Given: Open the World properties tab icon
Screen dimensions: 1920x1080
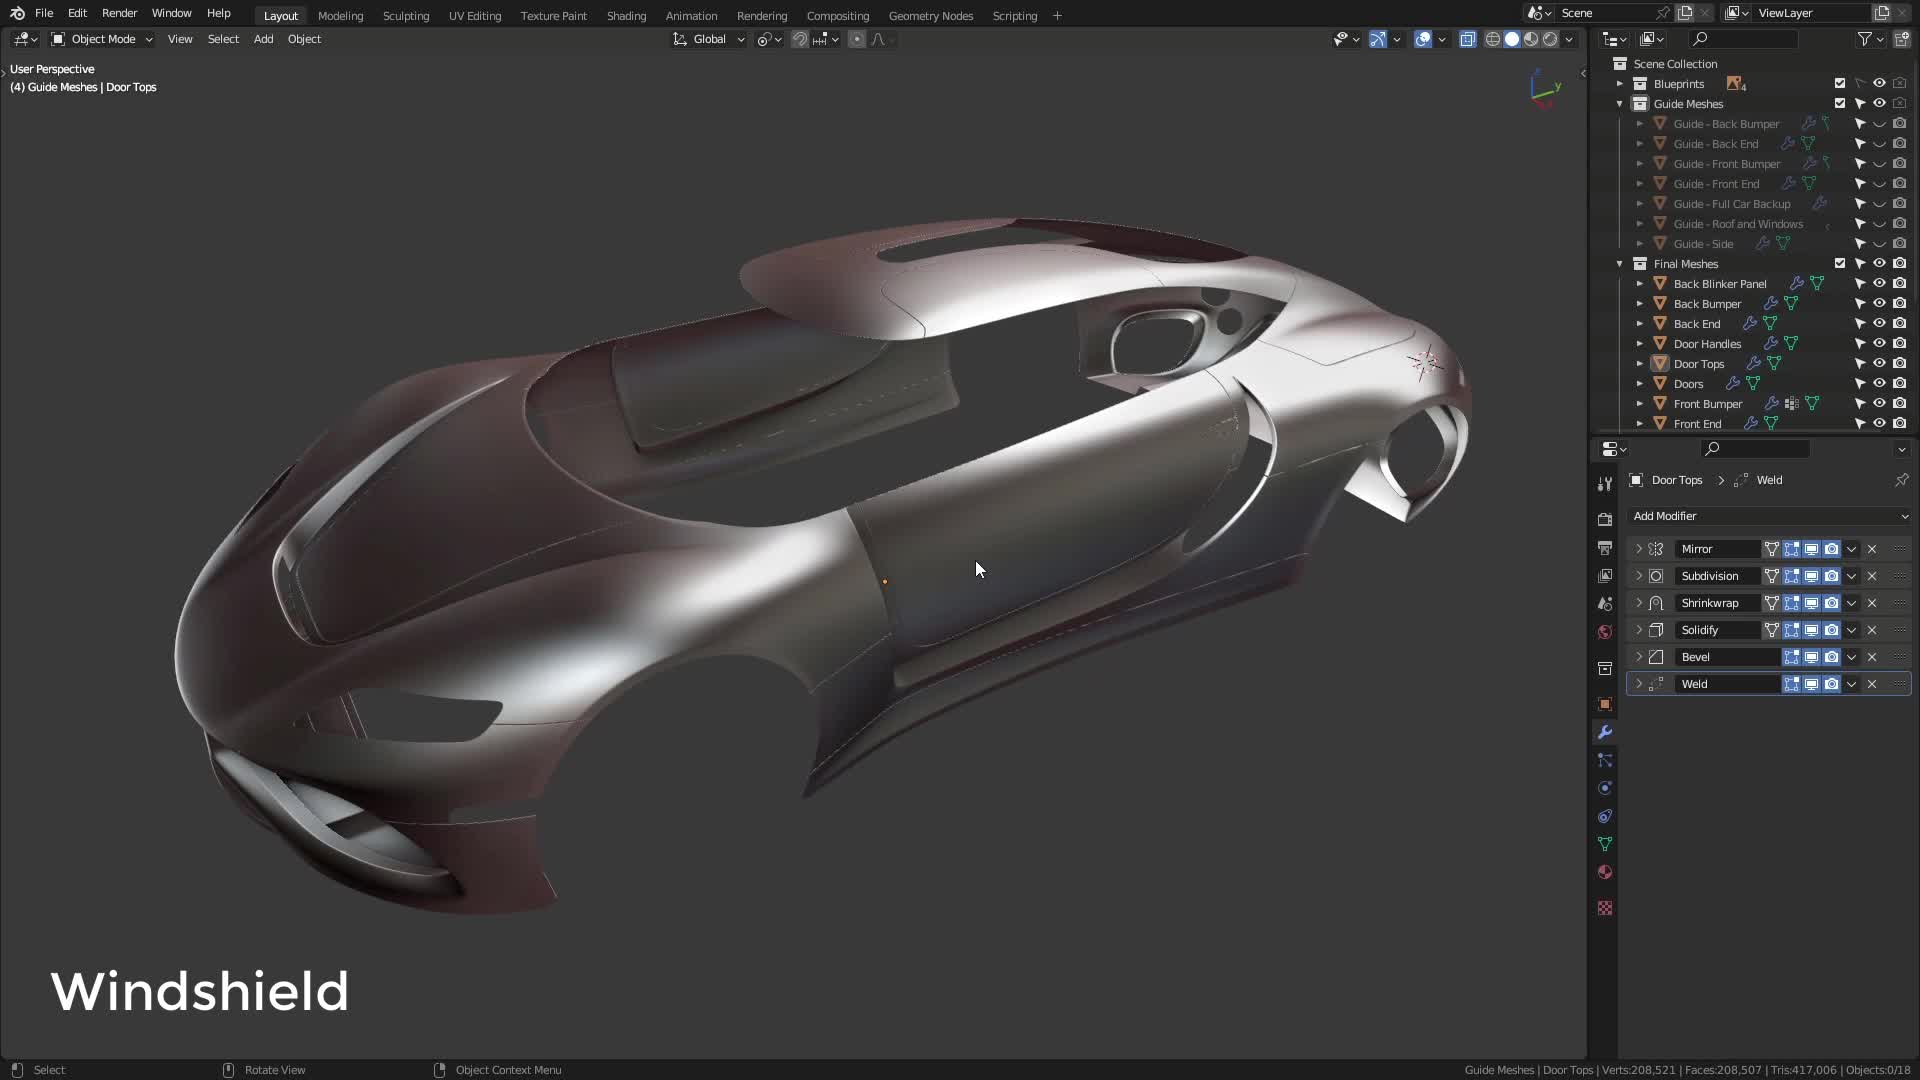Looking at the screenshot, I should [1605, 632].
